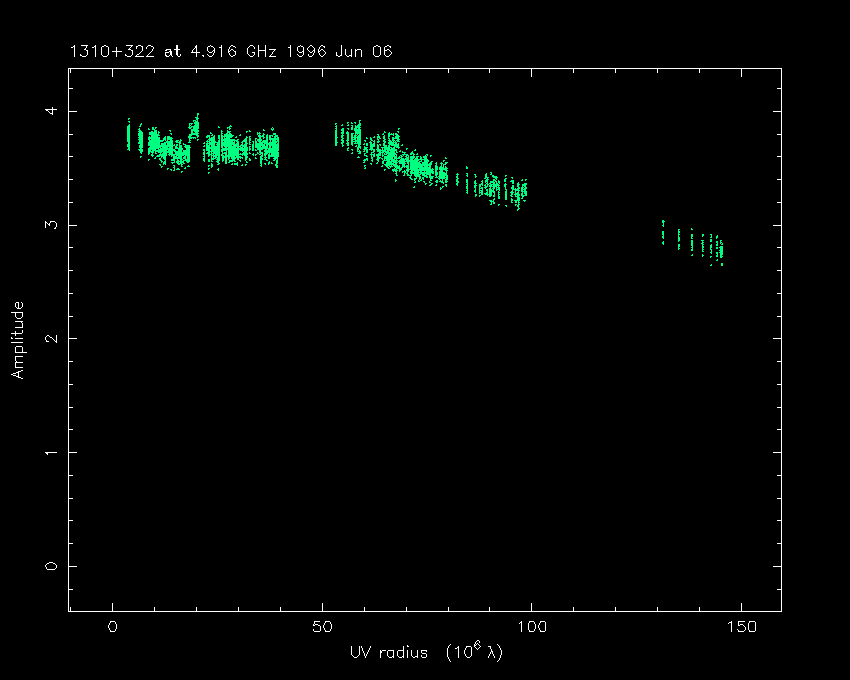Click the x-axis tick label '50'

click(322, 627)
